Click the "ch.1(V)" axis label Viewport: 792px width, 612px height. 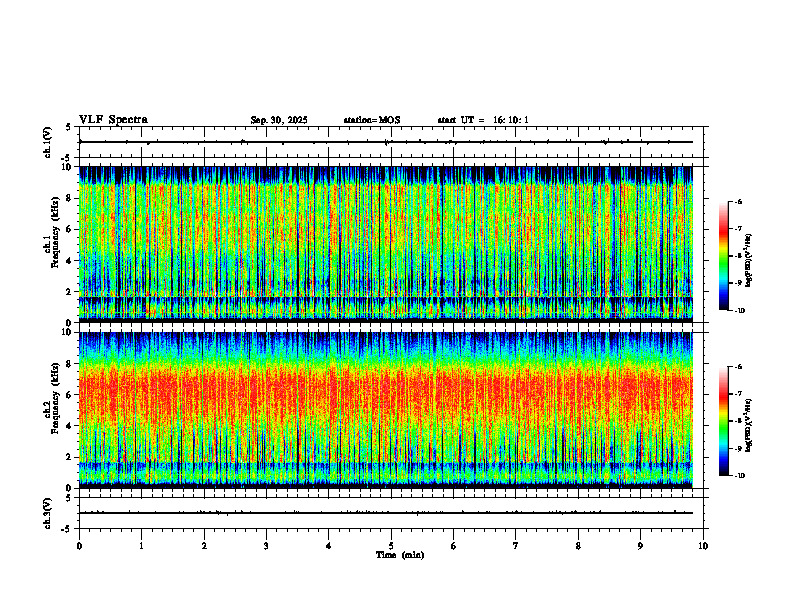(x=48, y=142)
